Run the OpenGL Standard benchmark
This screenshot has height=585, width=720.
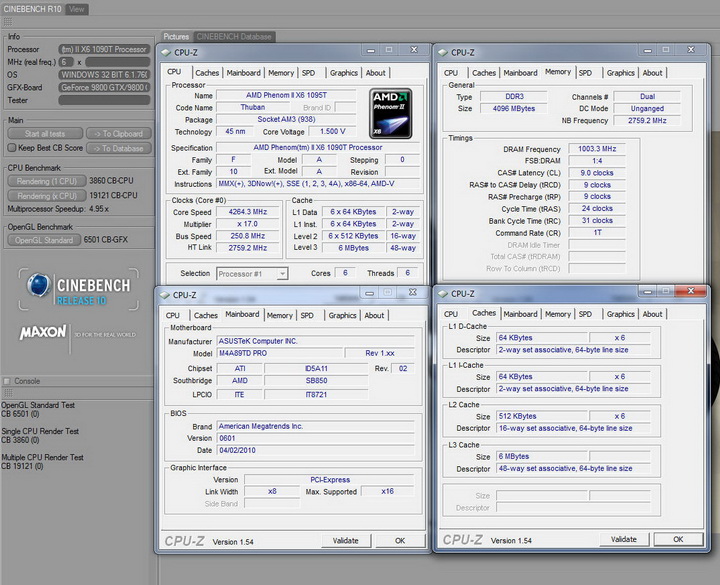point(44,240)
